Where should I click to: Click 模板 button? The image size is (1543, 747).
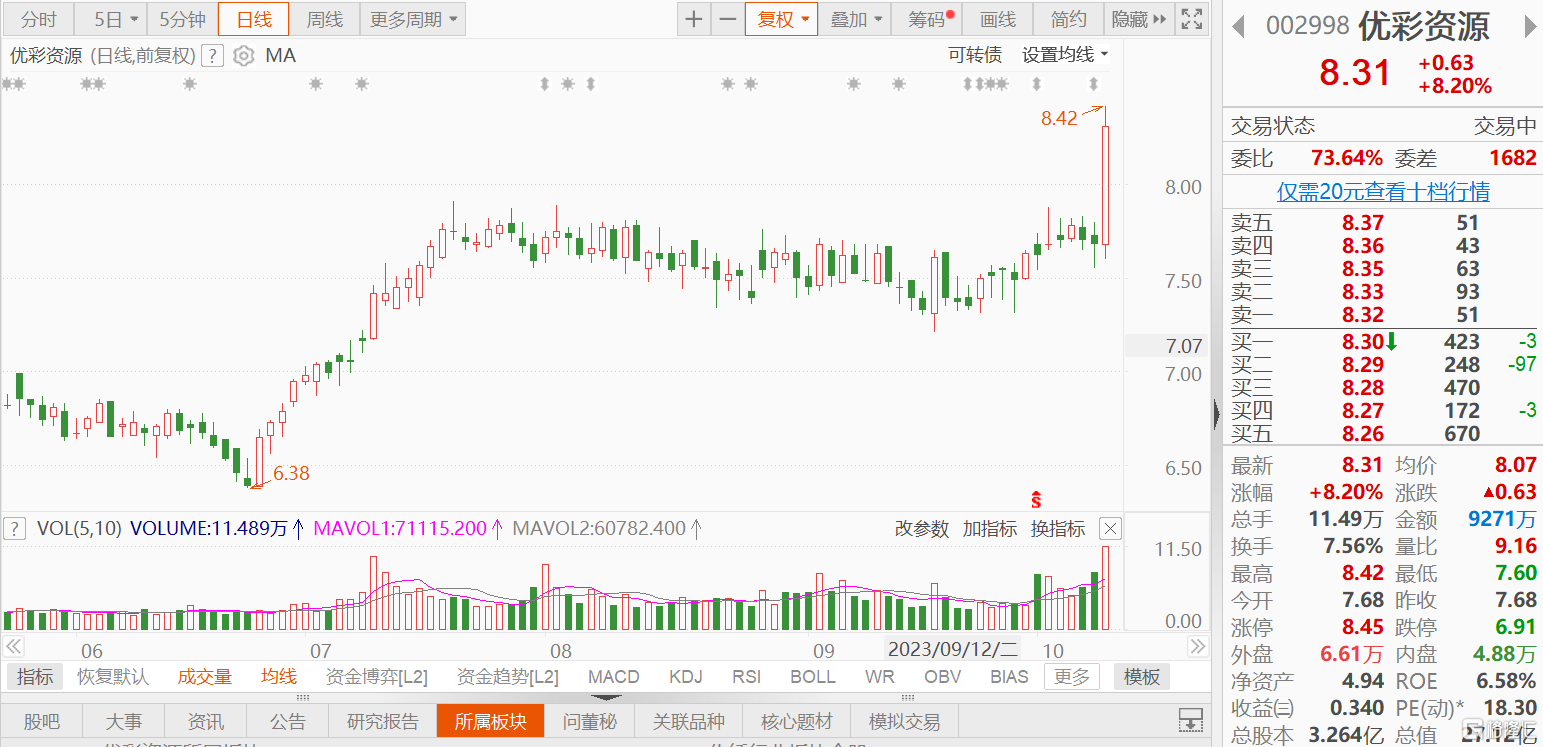(1141, 677)
